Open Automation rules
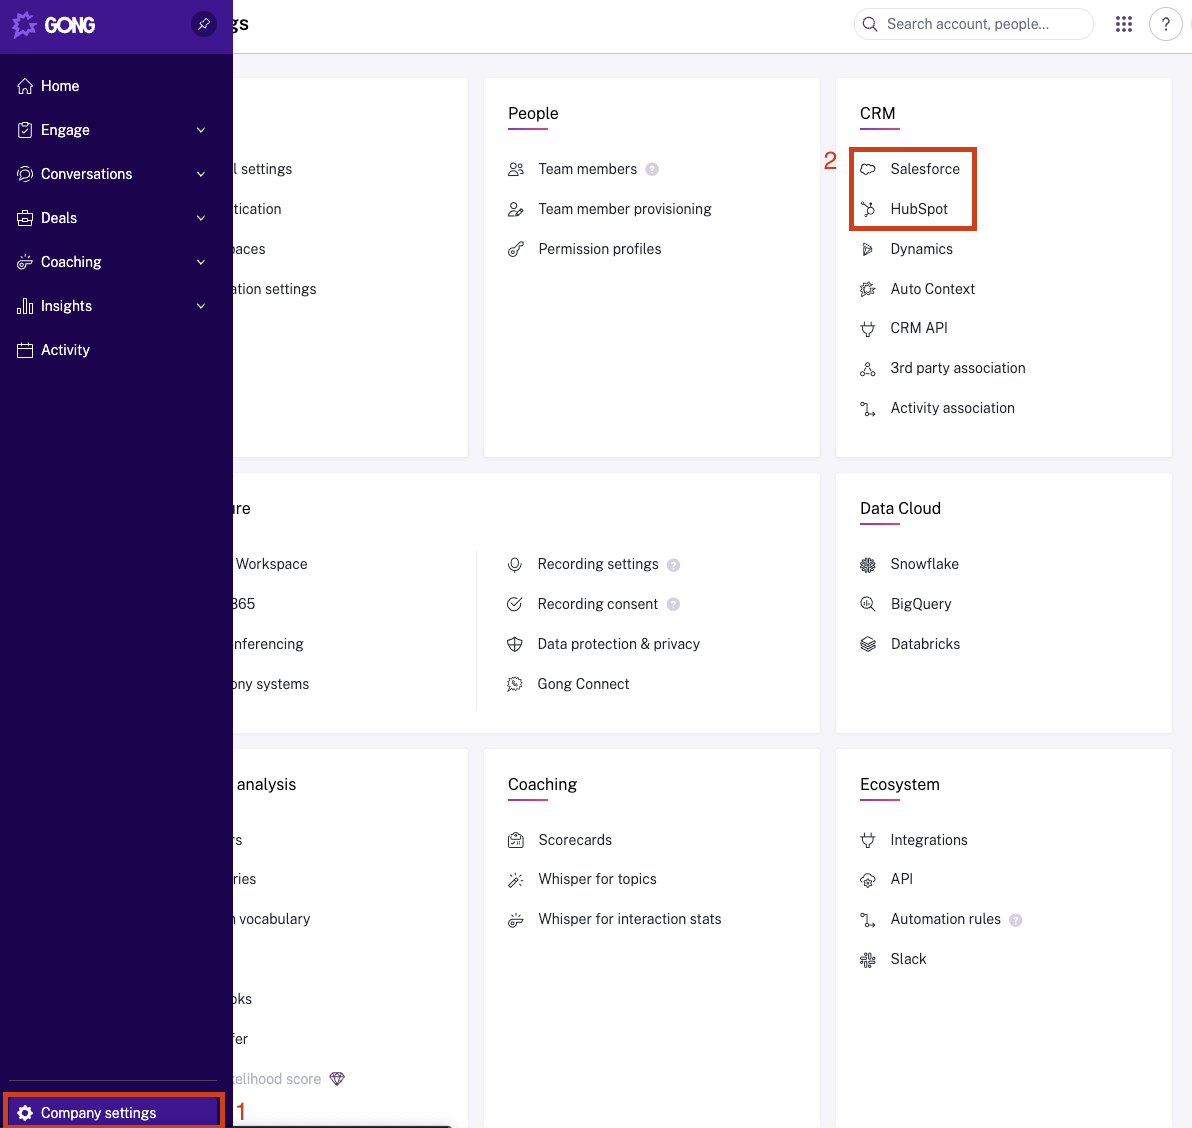Screen dimensions: 1192x1128 point(945,920)
